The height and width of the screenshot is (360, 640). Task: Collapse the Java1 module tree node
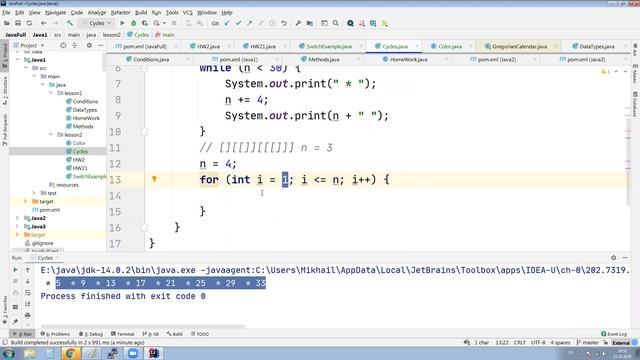click(18, 60)
